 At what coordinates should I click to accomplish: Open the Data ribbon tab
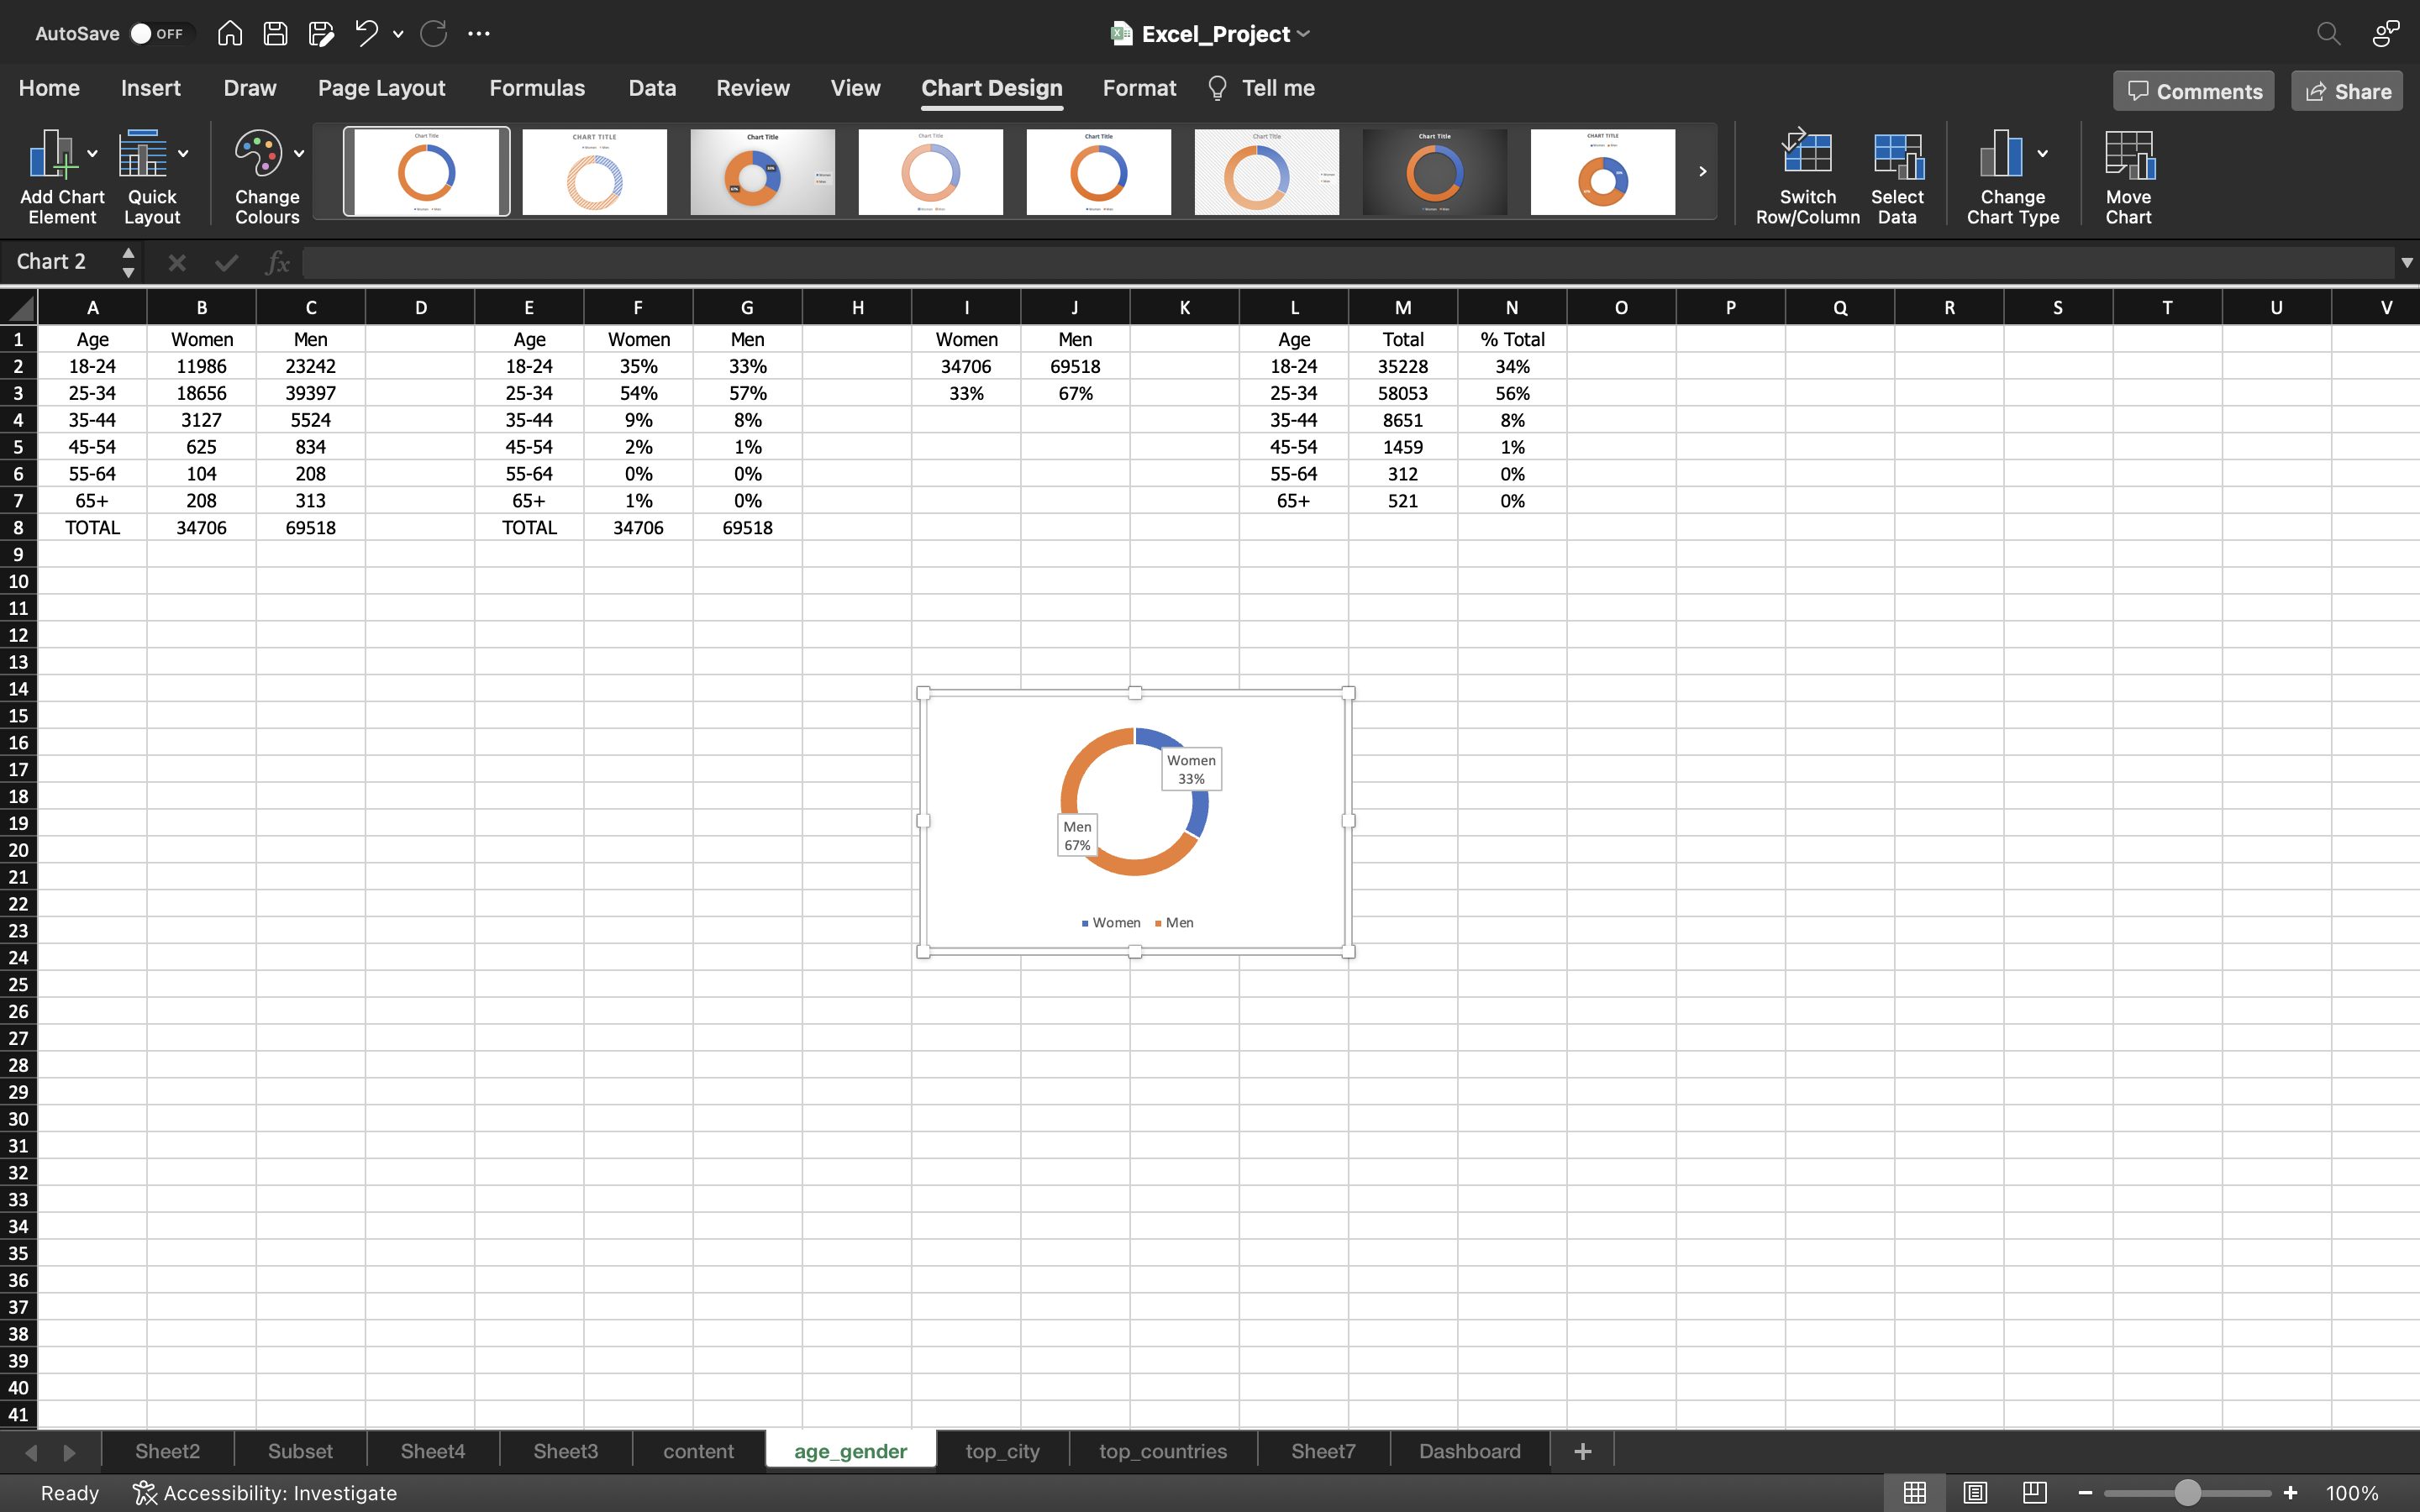point(652,88)
